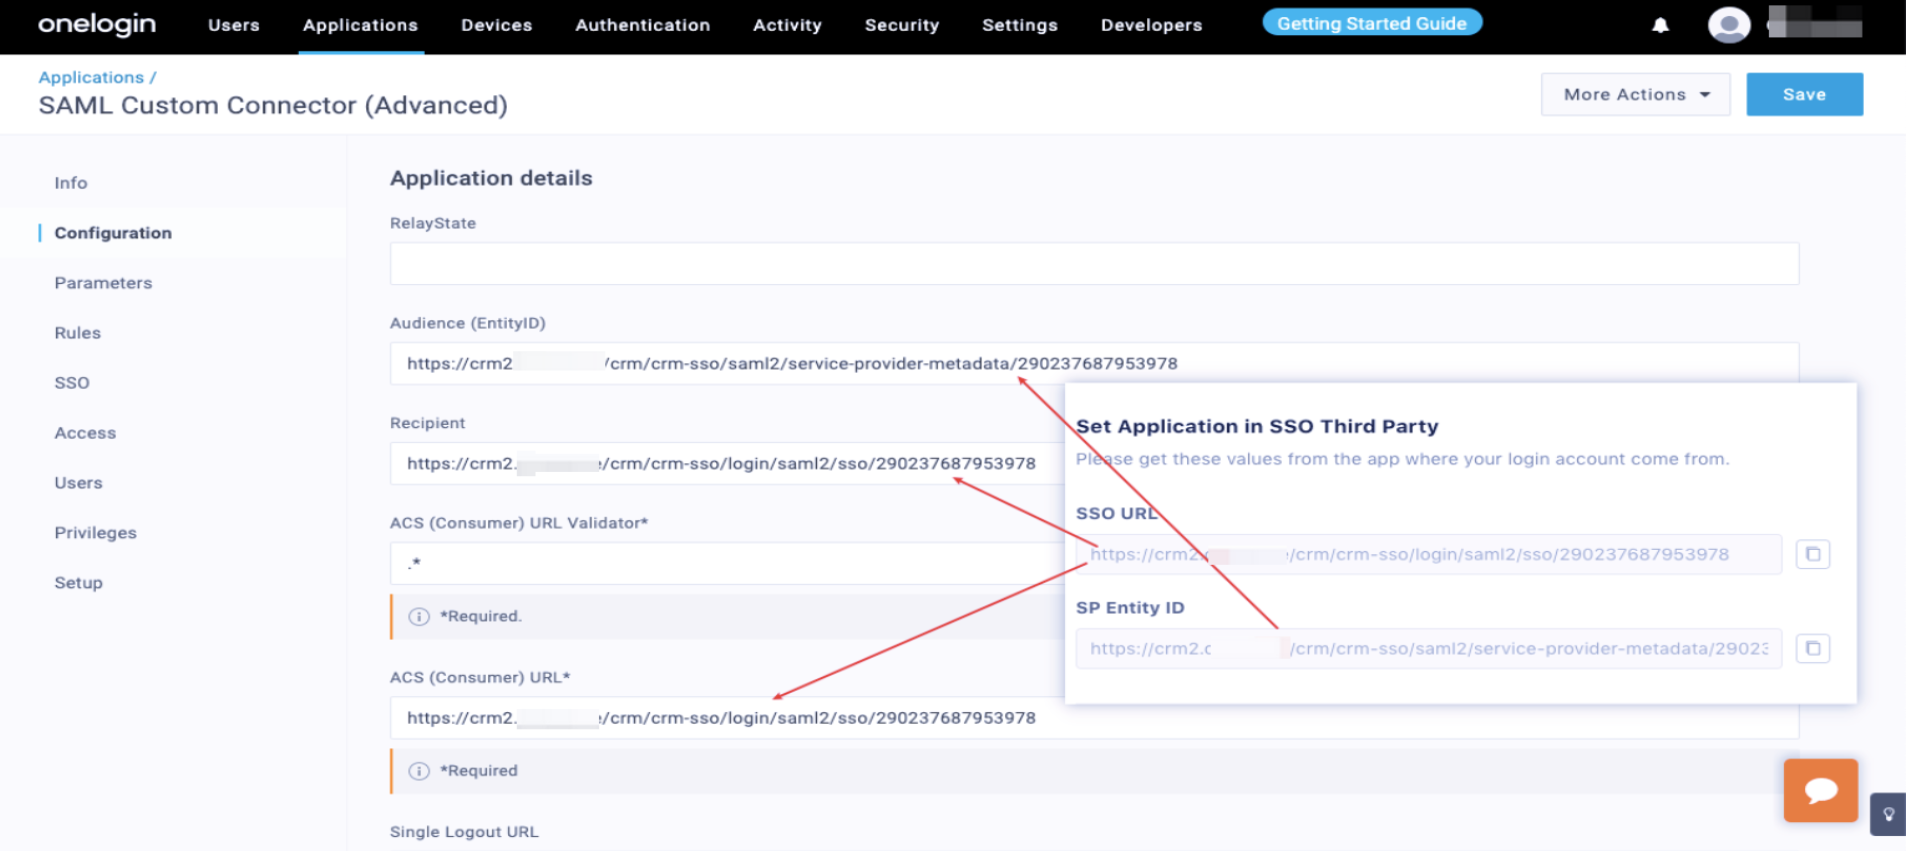Copy the SP Entity ID value
The height and width of the screenshot is (854, 1909).
click(x=1812, y=649)
